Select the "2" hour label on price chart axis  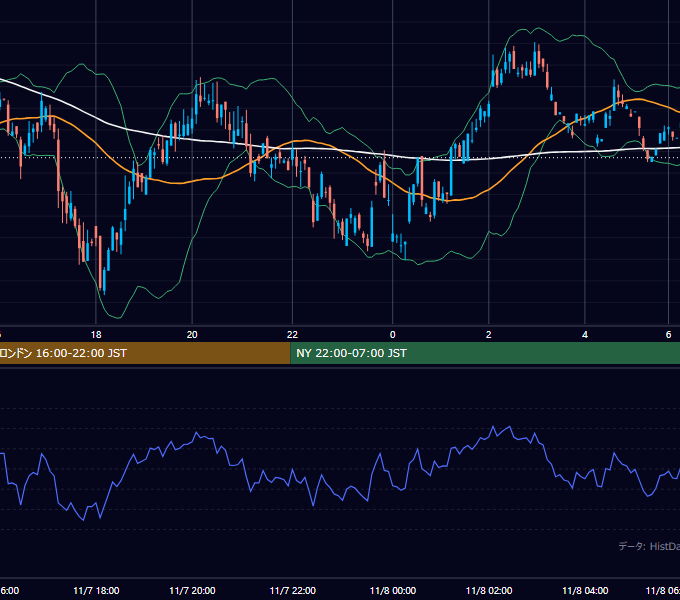pos(489,335)
